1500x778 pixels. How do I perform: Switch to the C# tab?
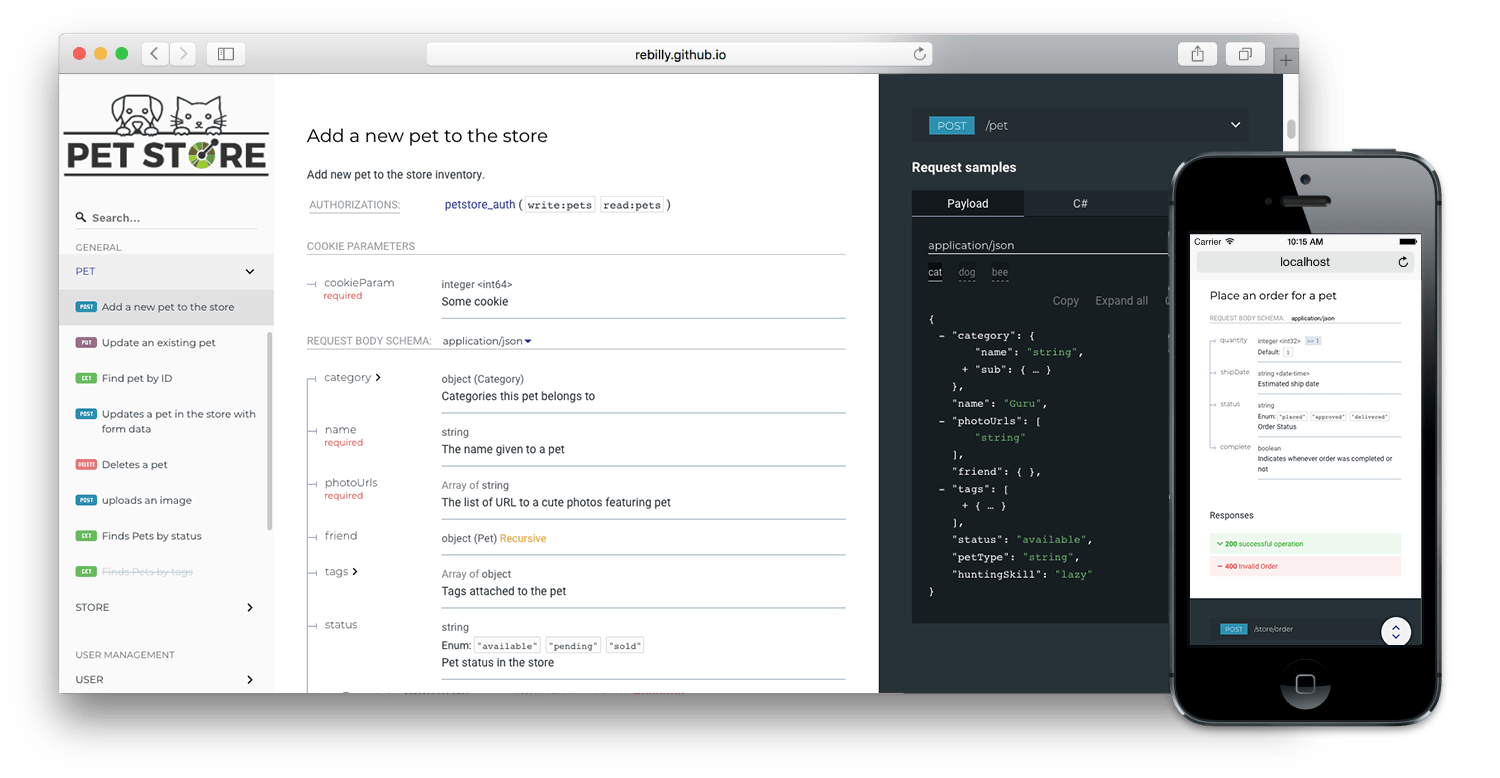coord(1080,203)
